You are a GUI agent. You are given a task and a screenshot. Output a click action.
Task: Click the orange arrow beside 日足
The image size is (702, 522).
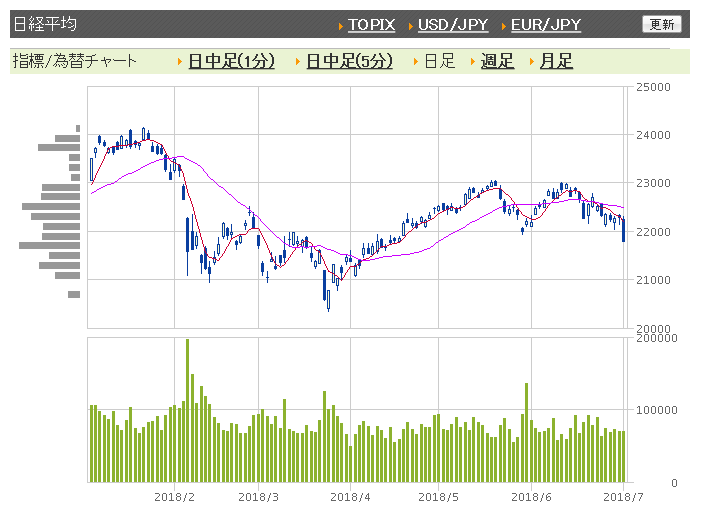tap(416, 62)
